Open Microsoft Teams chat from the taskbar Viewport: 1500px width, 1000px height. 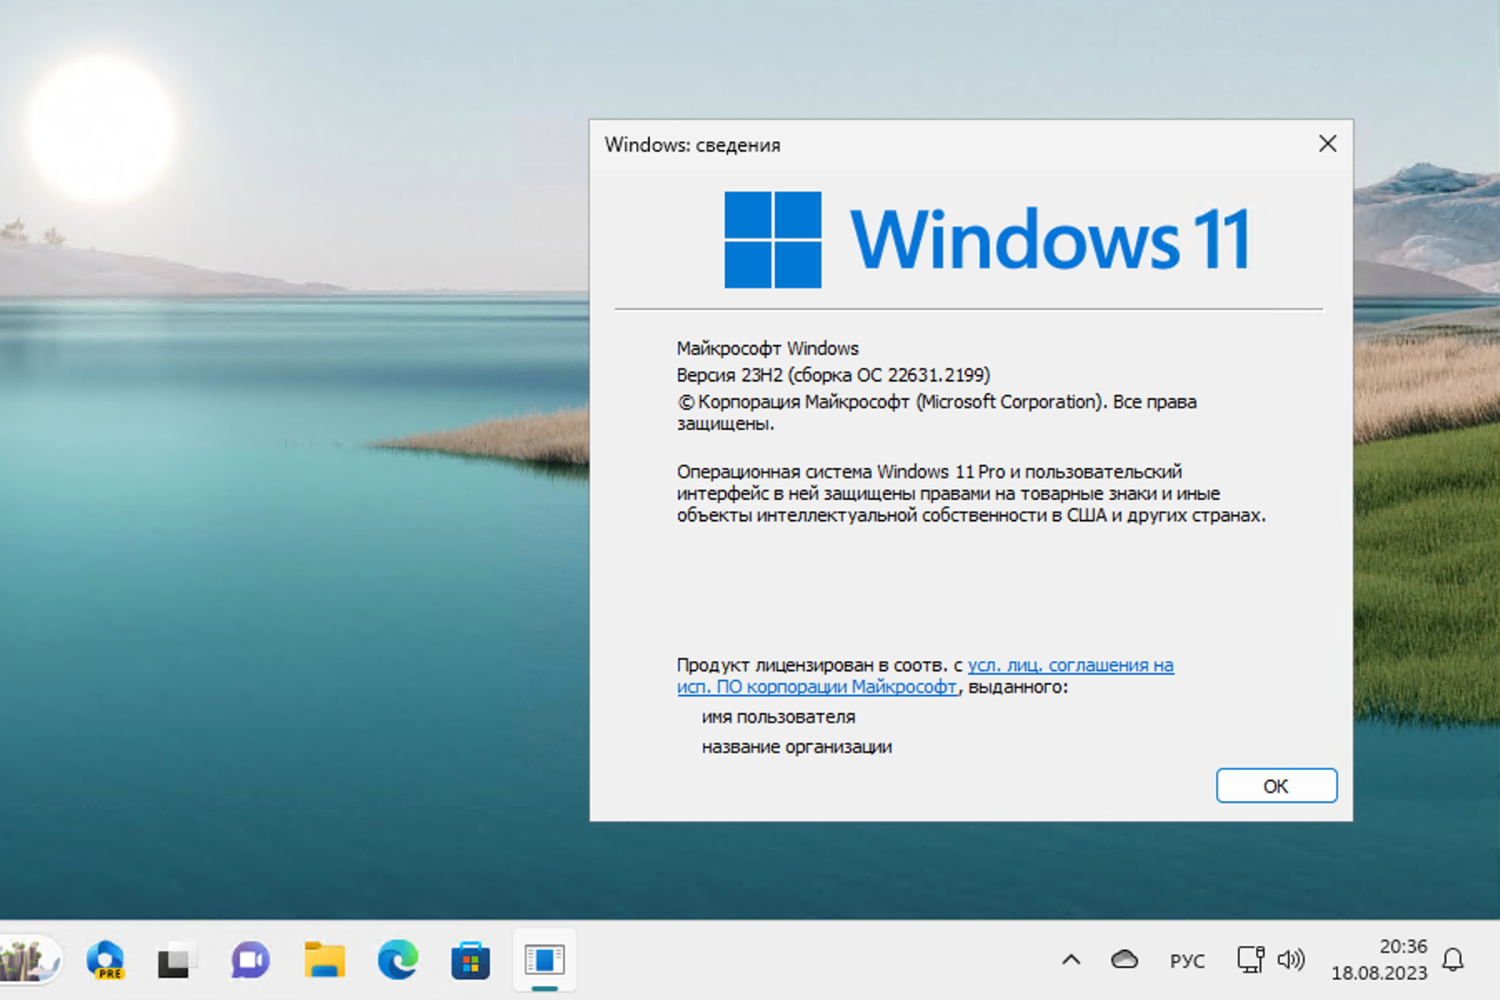coord(250,960)
